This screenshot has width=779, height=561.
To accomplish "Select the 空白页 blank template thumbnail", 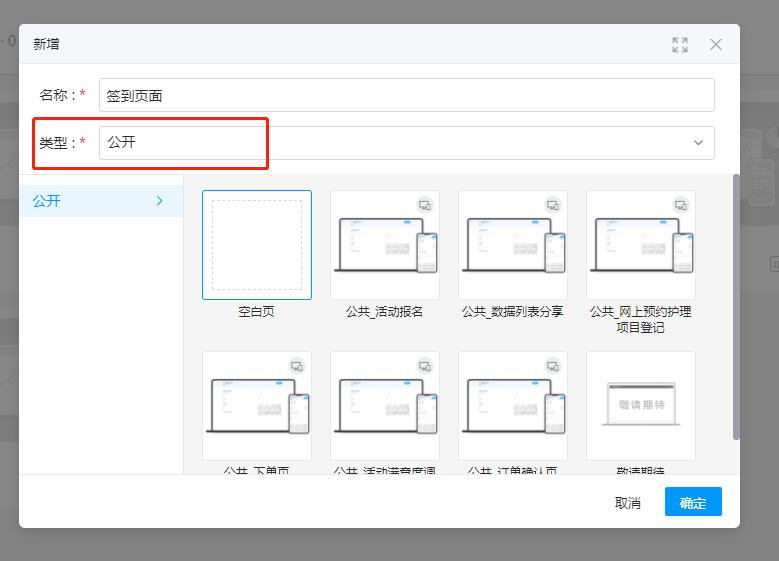I will (257, 245).
